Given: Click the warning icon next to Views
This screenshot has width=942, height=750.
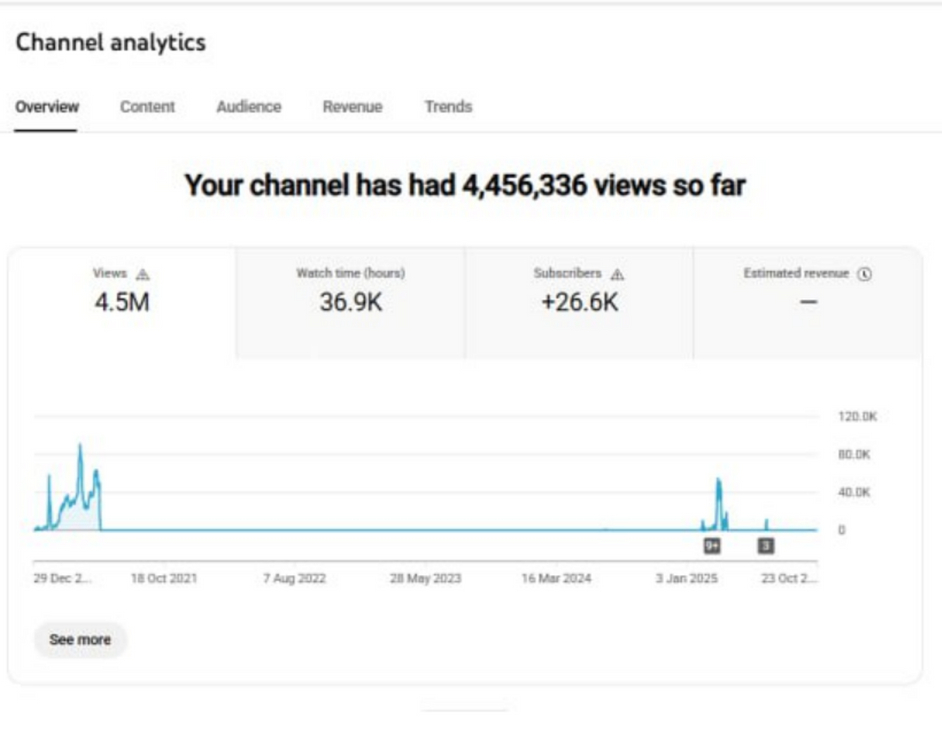Looking at the screenshot, I should coord(142,274).
